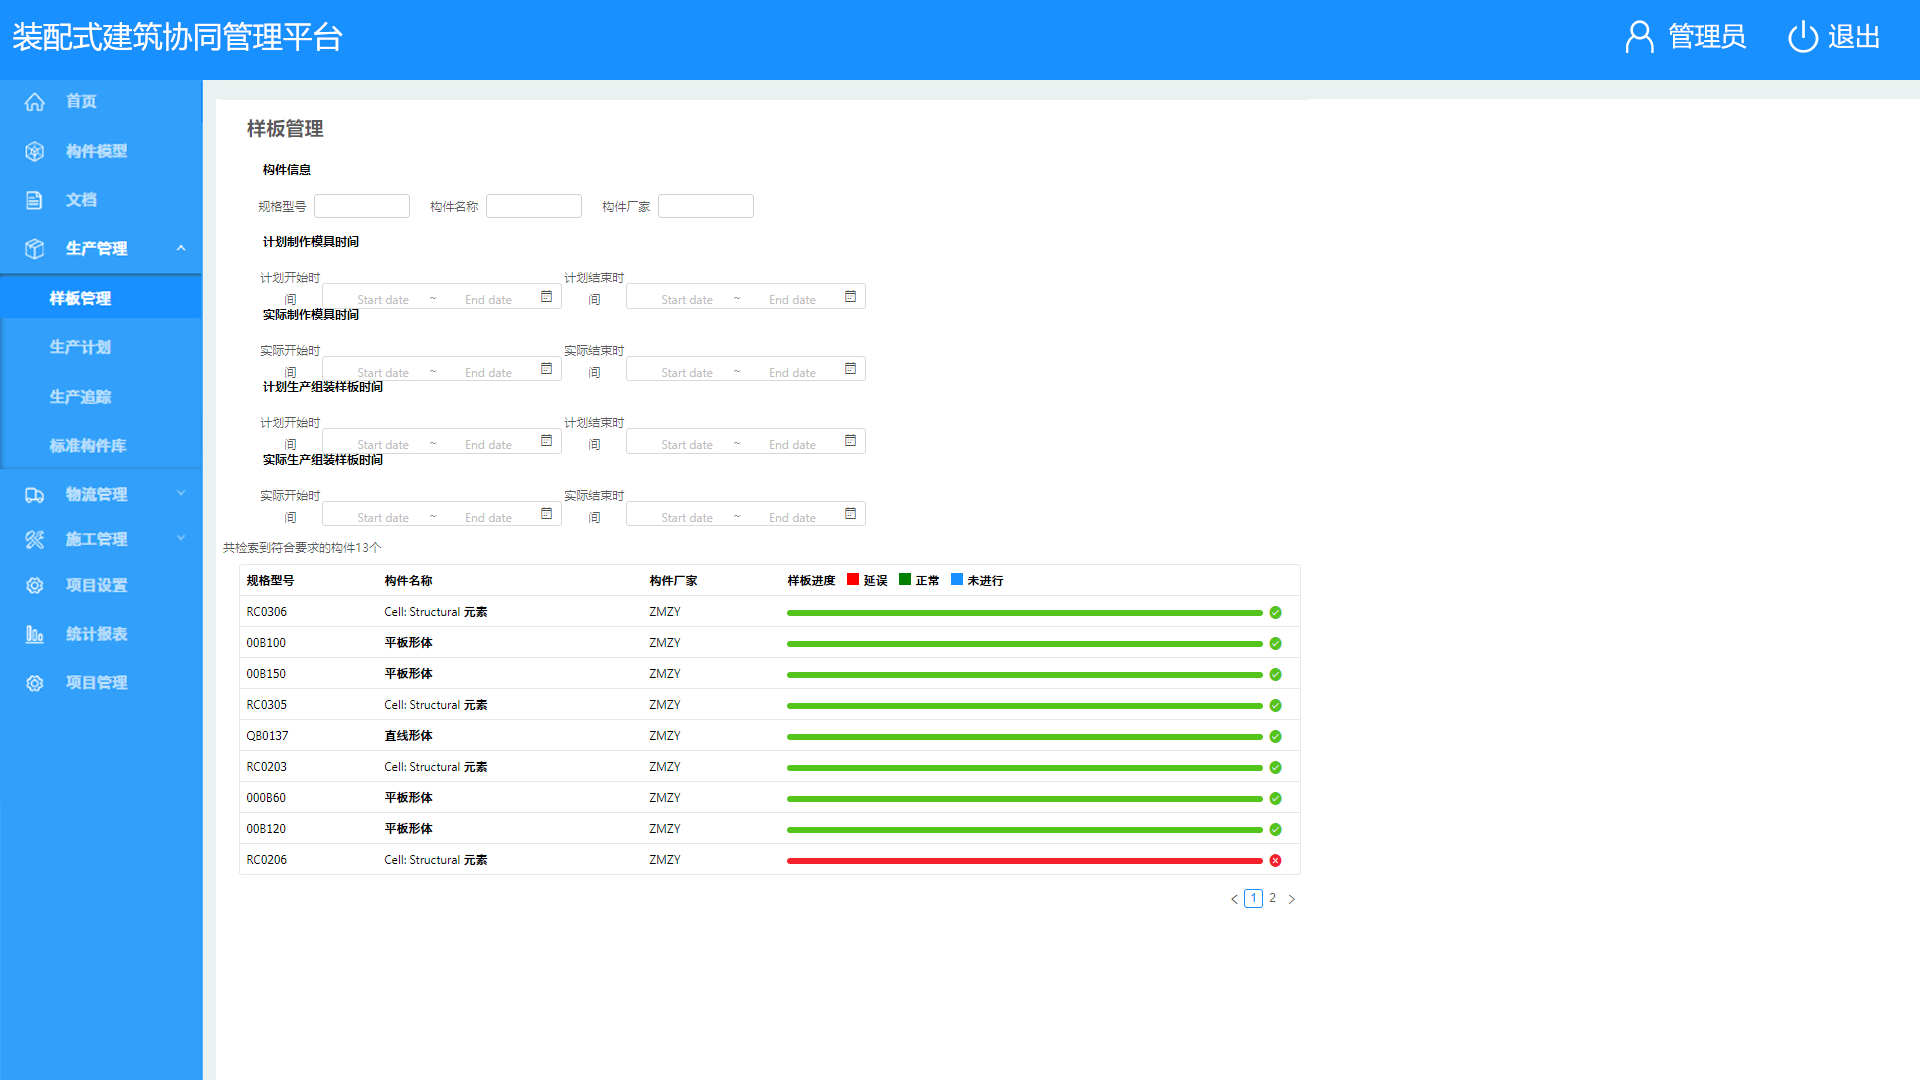Click green check icon for 000B60

pos(1275,799)
